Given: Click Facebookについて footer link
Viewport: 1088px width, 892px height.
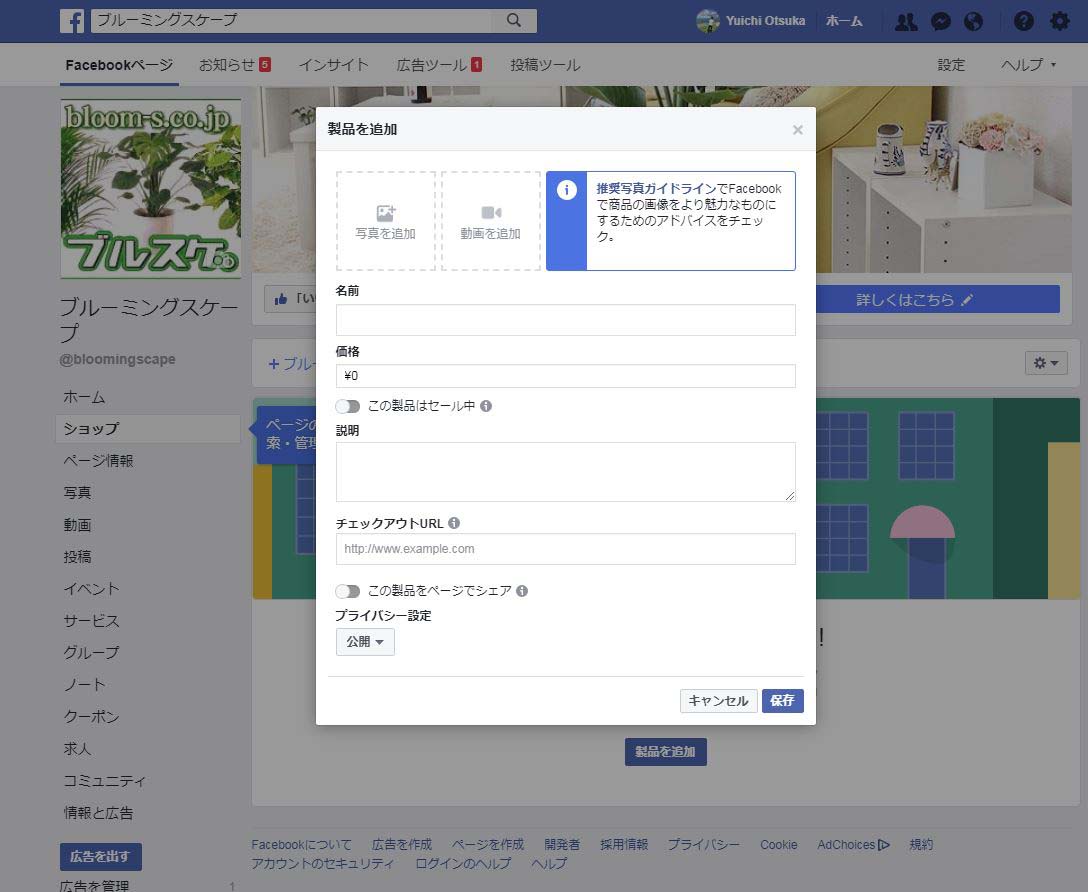Looking at the screenshot, I should click(301, 845).
